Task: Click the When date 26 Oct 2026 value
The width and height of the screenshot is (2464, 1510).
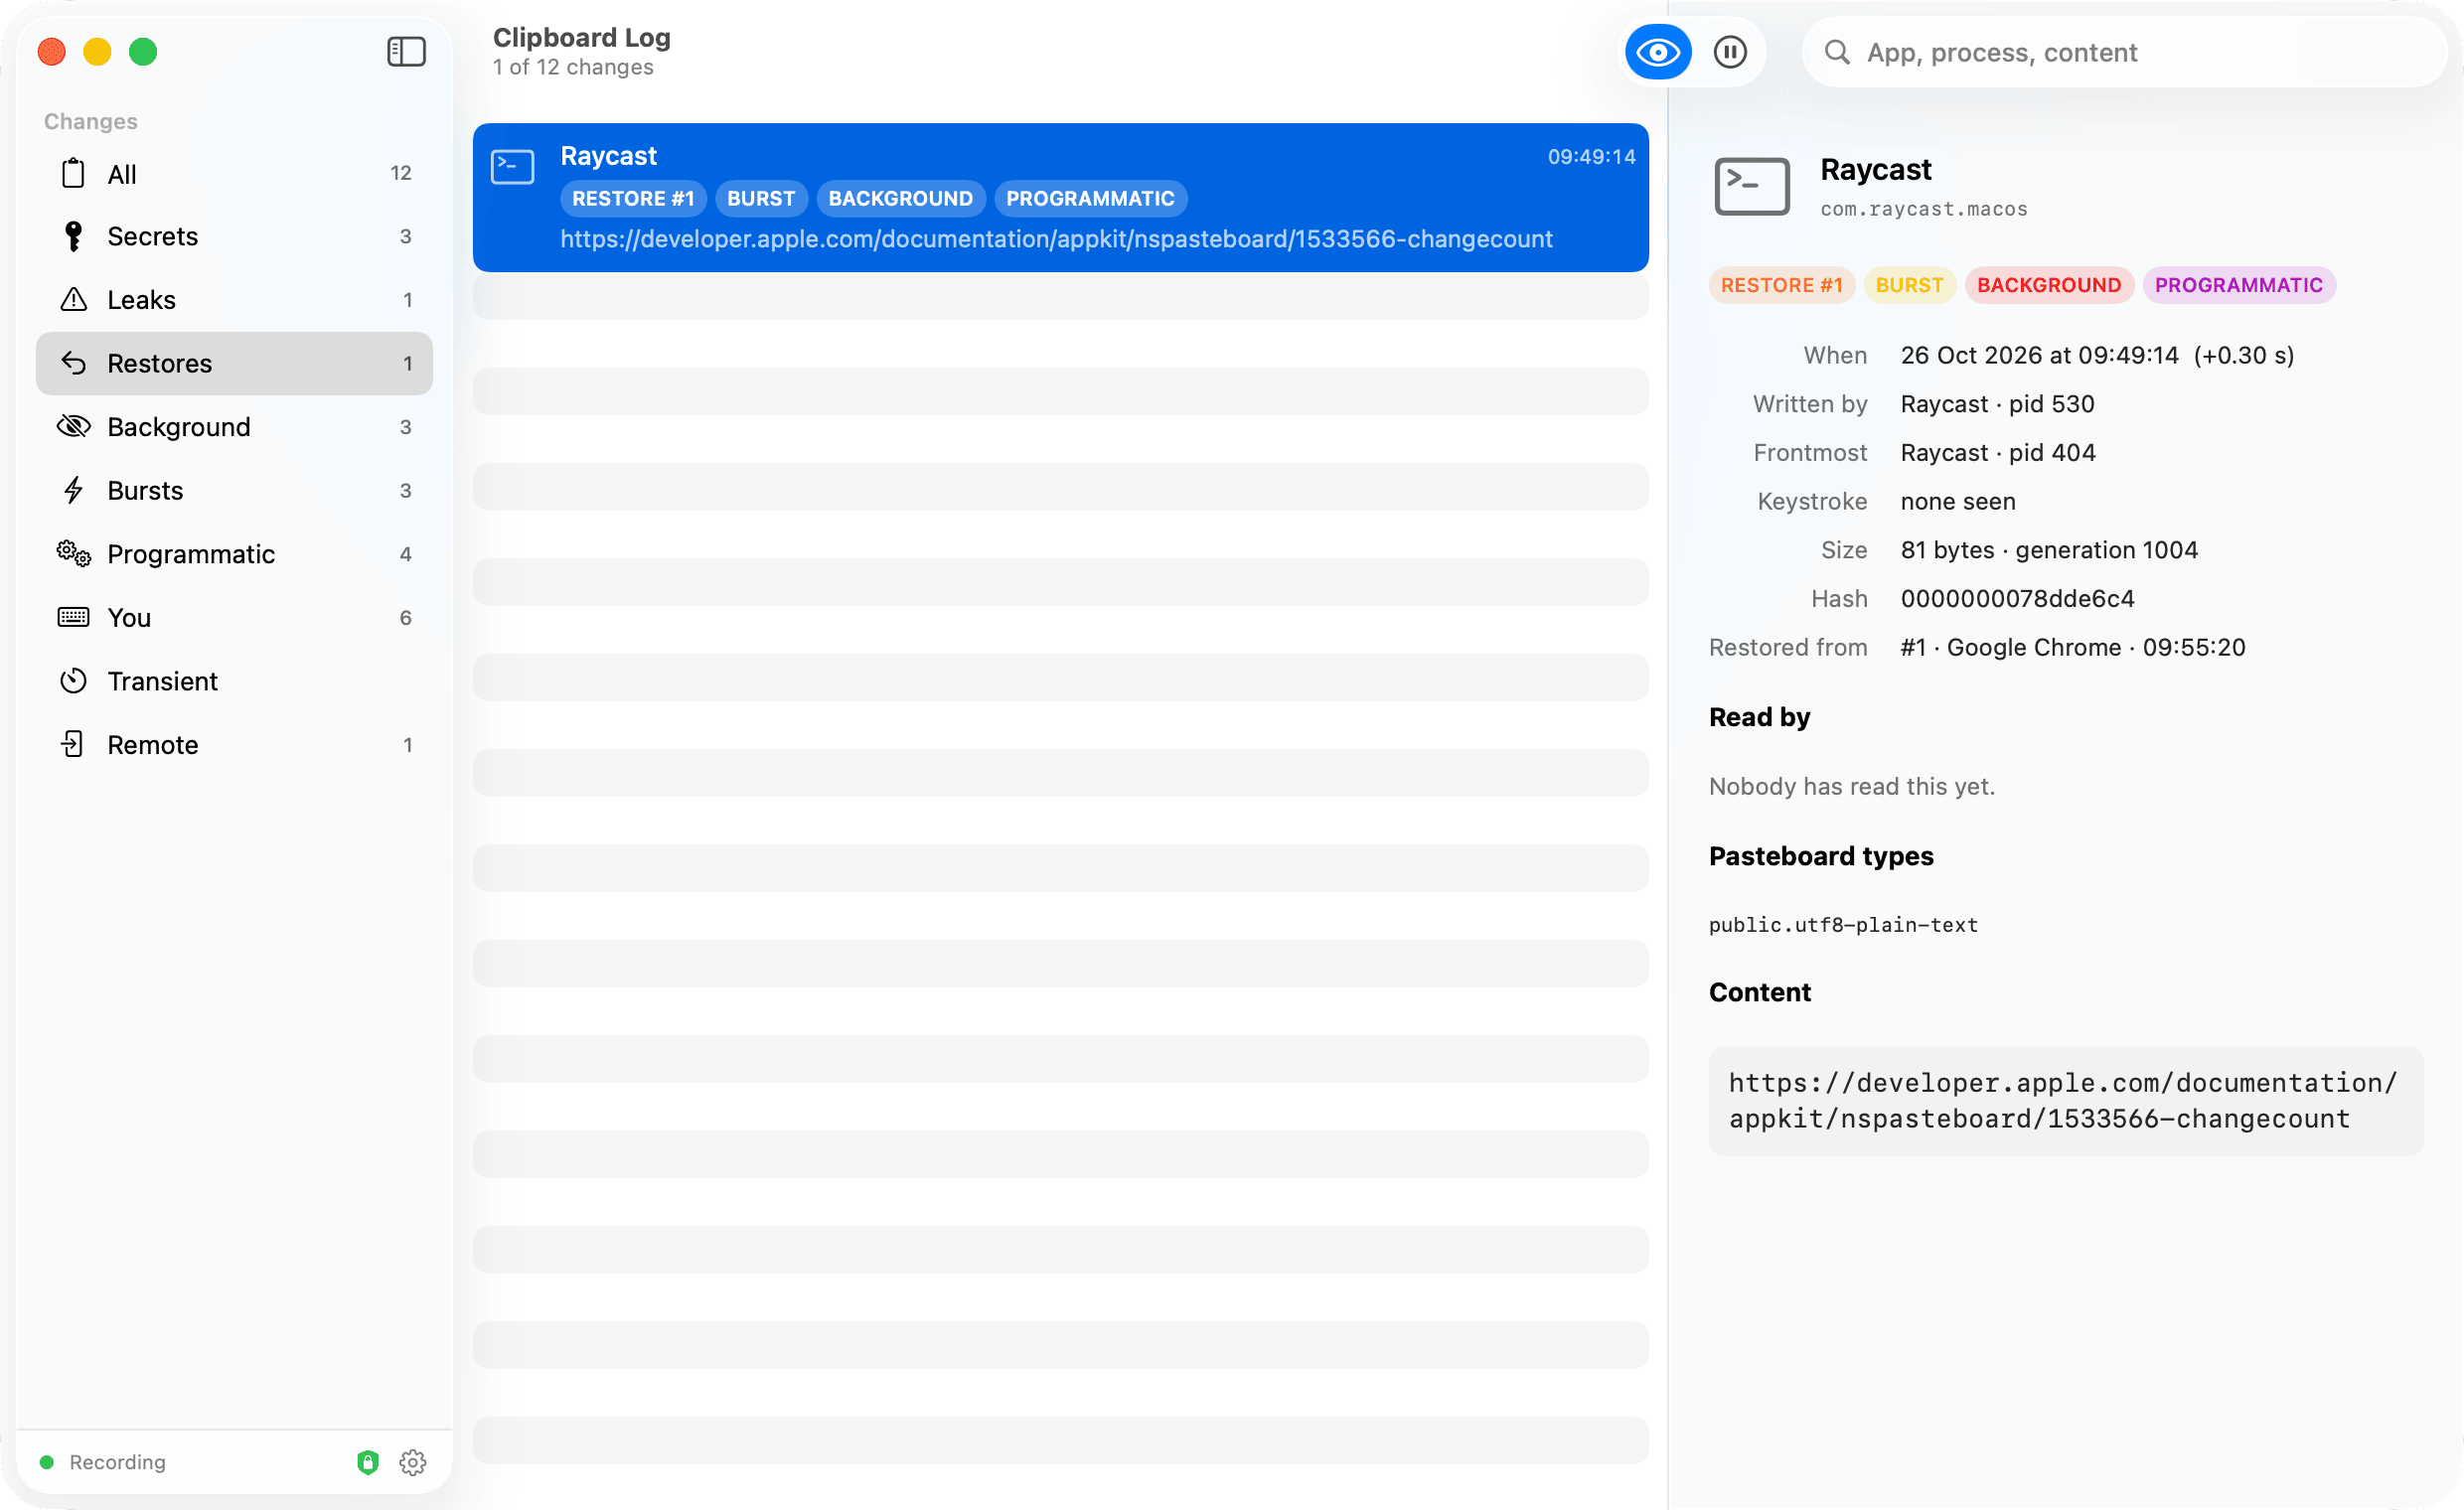Action: pyautogui.click(x=2096, y=355)
